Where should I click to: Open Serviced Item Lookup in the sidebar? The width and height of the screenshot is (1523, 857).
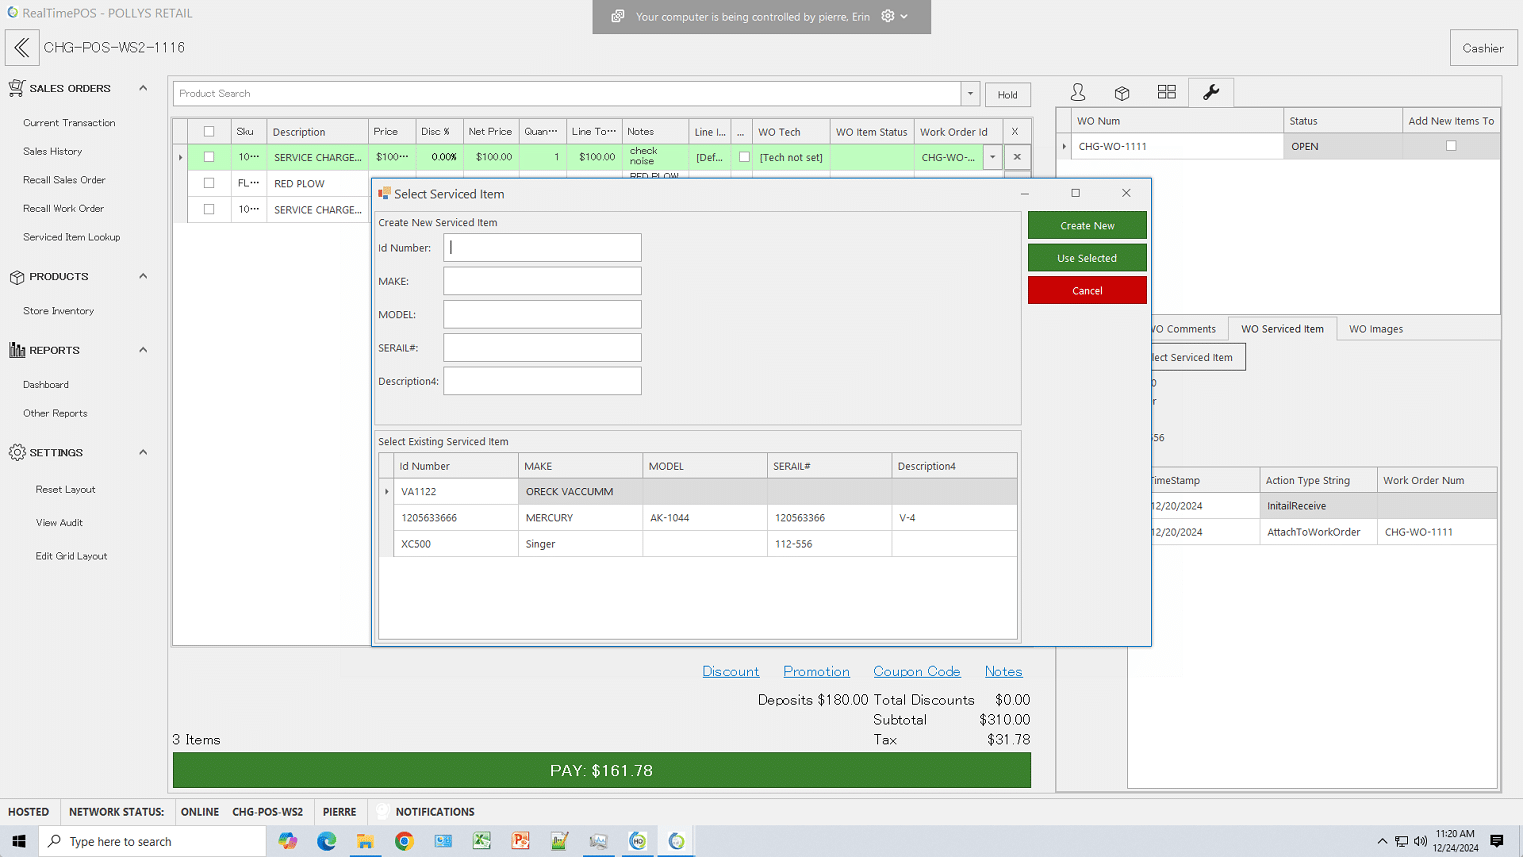point(72,237)
